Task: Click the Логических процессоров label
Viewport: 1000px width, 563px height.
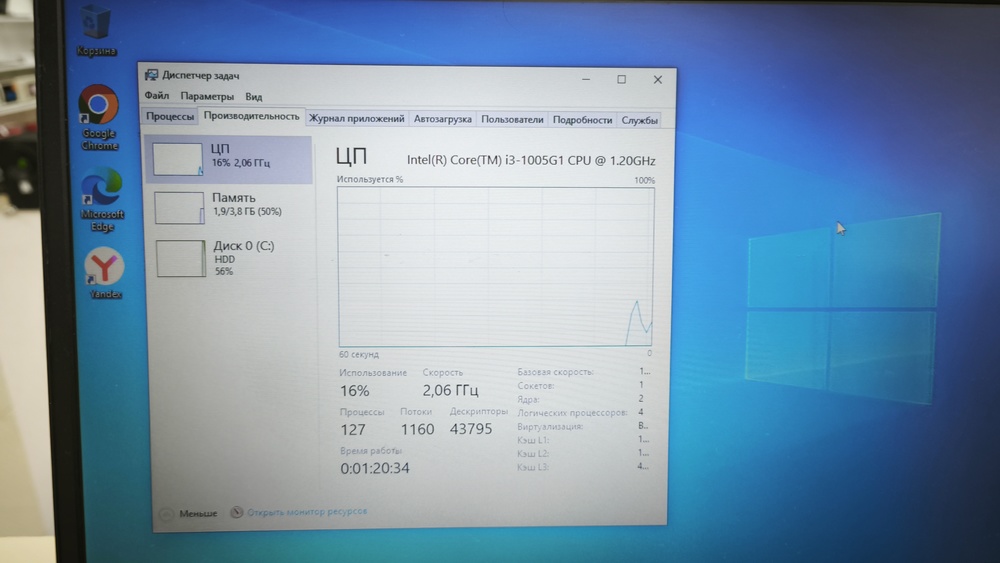Action: point(572,413)
